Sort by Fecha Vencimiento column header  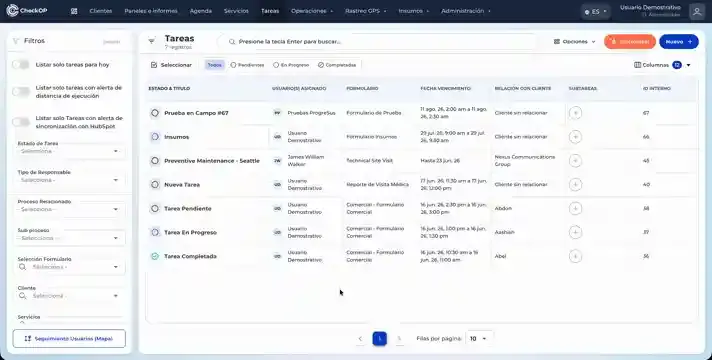pos(445,89)
